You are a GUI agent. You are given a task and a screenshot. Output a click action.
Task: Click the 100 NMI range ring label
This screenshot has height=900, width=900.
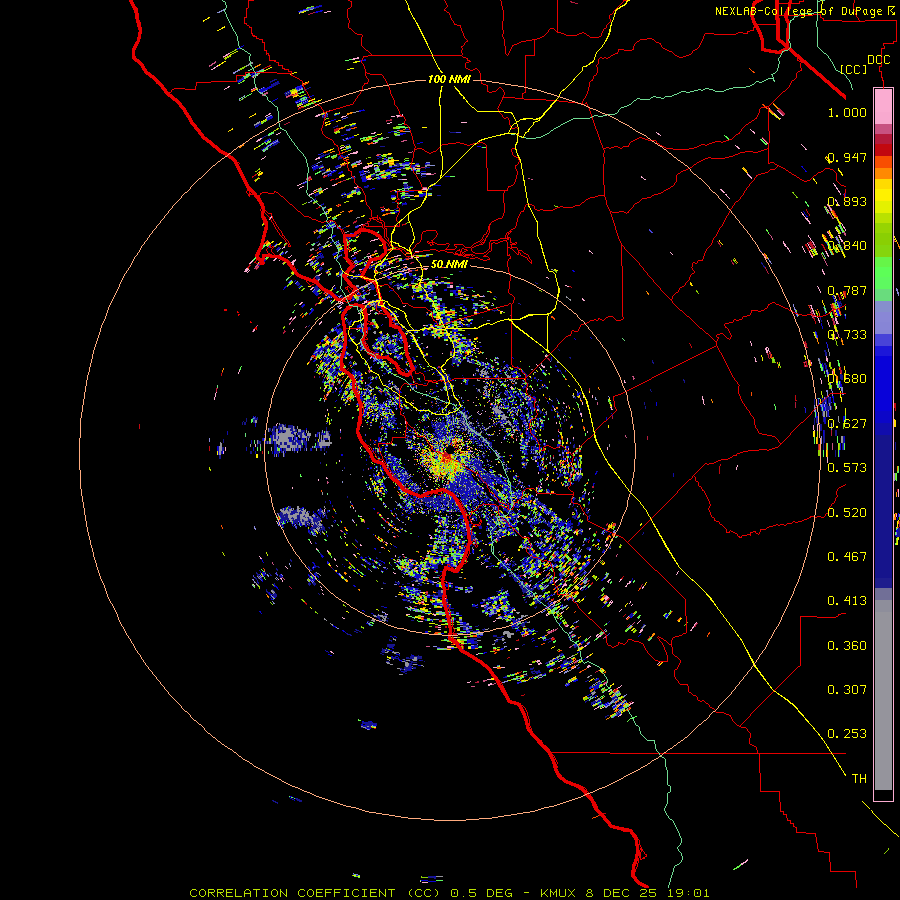(x=449, y=79)
